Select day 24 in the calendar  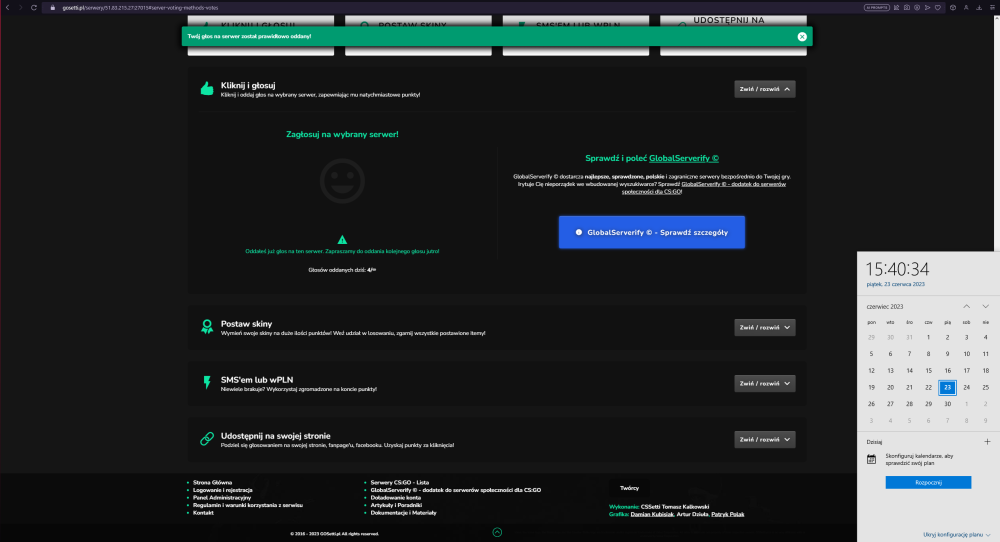point(966,387)
